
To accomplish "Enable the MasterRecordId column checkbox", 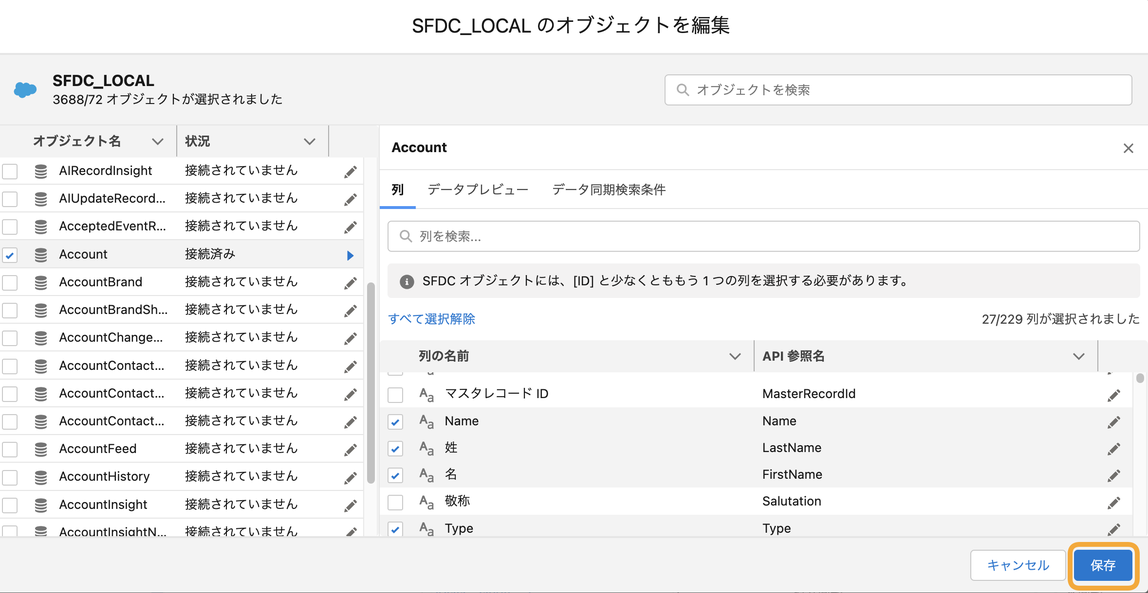I will coord(396,395).
